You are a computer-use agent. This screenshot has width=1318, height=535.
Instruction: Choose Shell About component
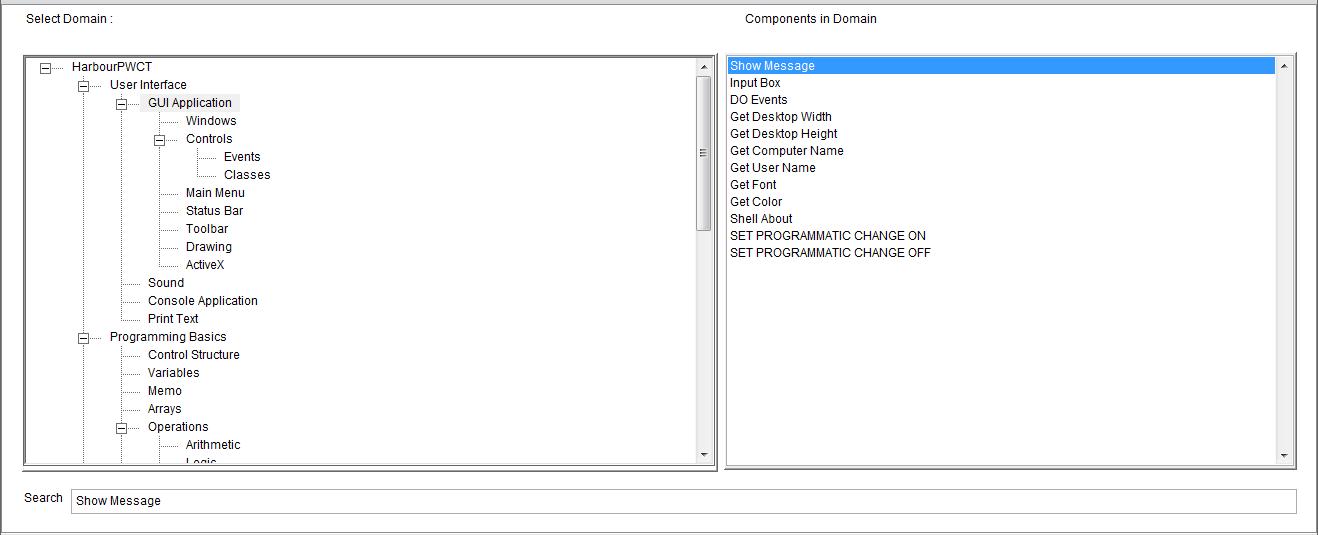[x=1001, y=219]
